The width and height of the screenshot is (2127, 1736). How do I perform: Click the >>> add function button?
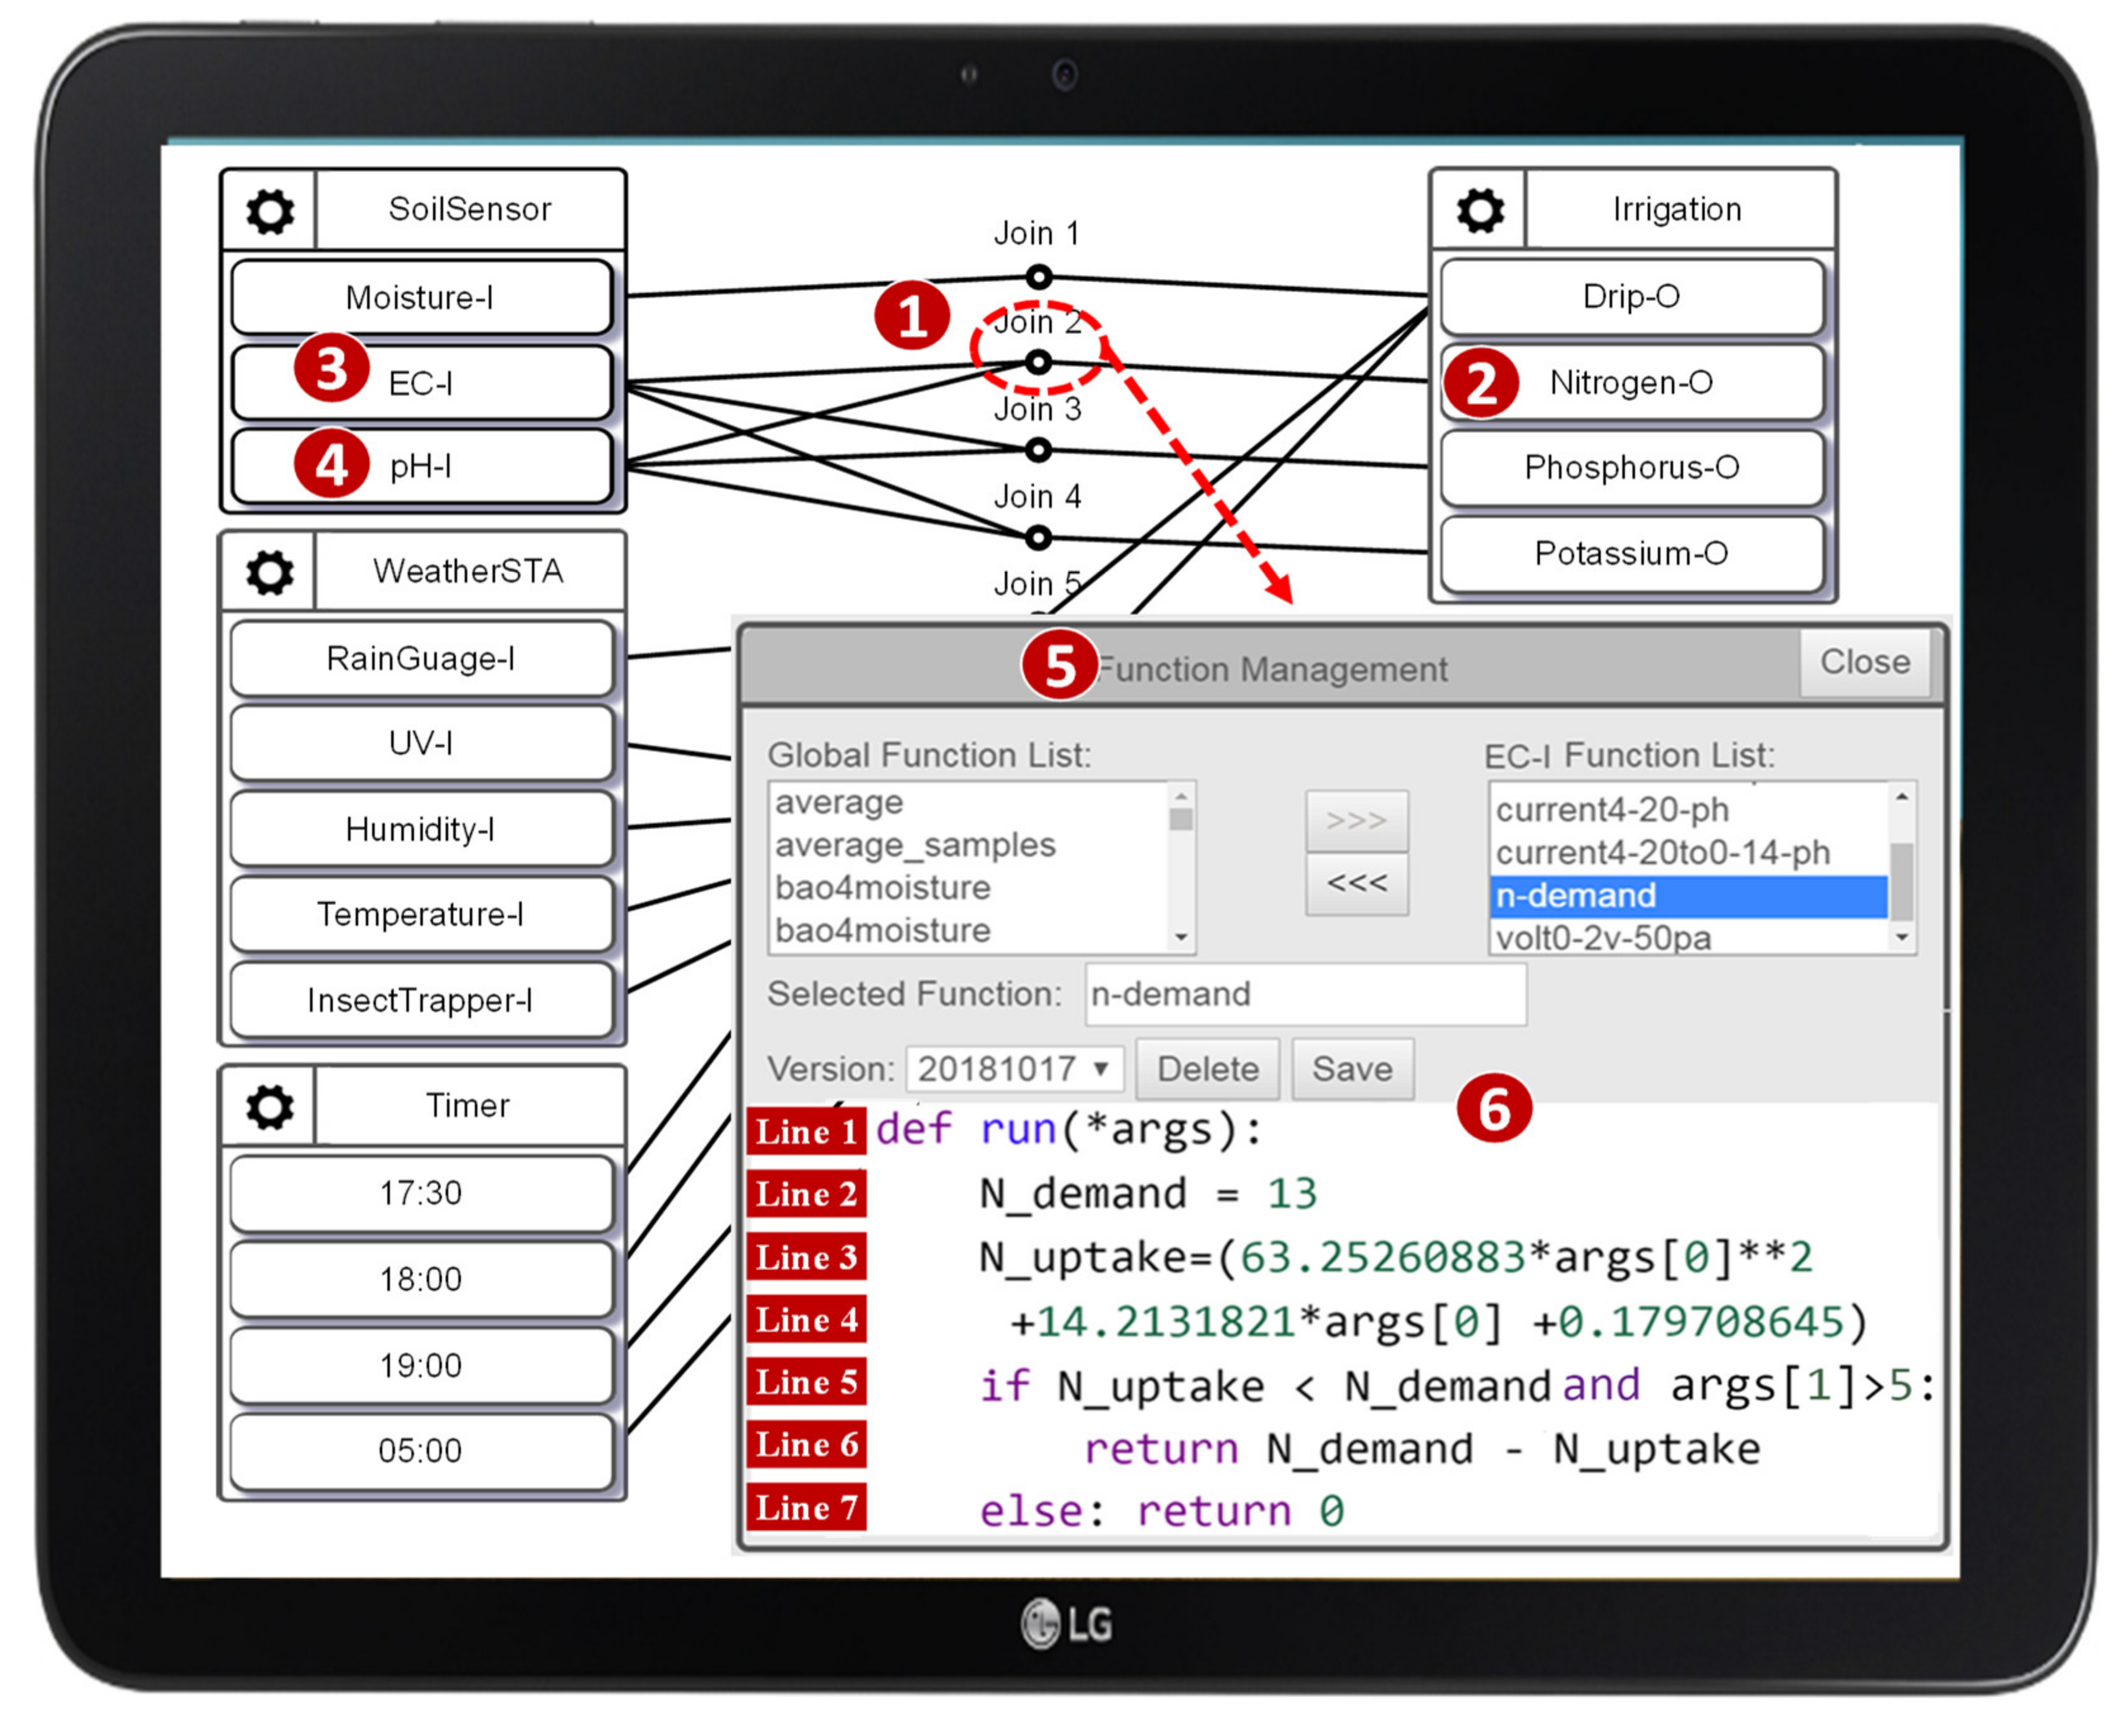pos(1356,821)
